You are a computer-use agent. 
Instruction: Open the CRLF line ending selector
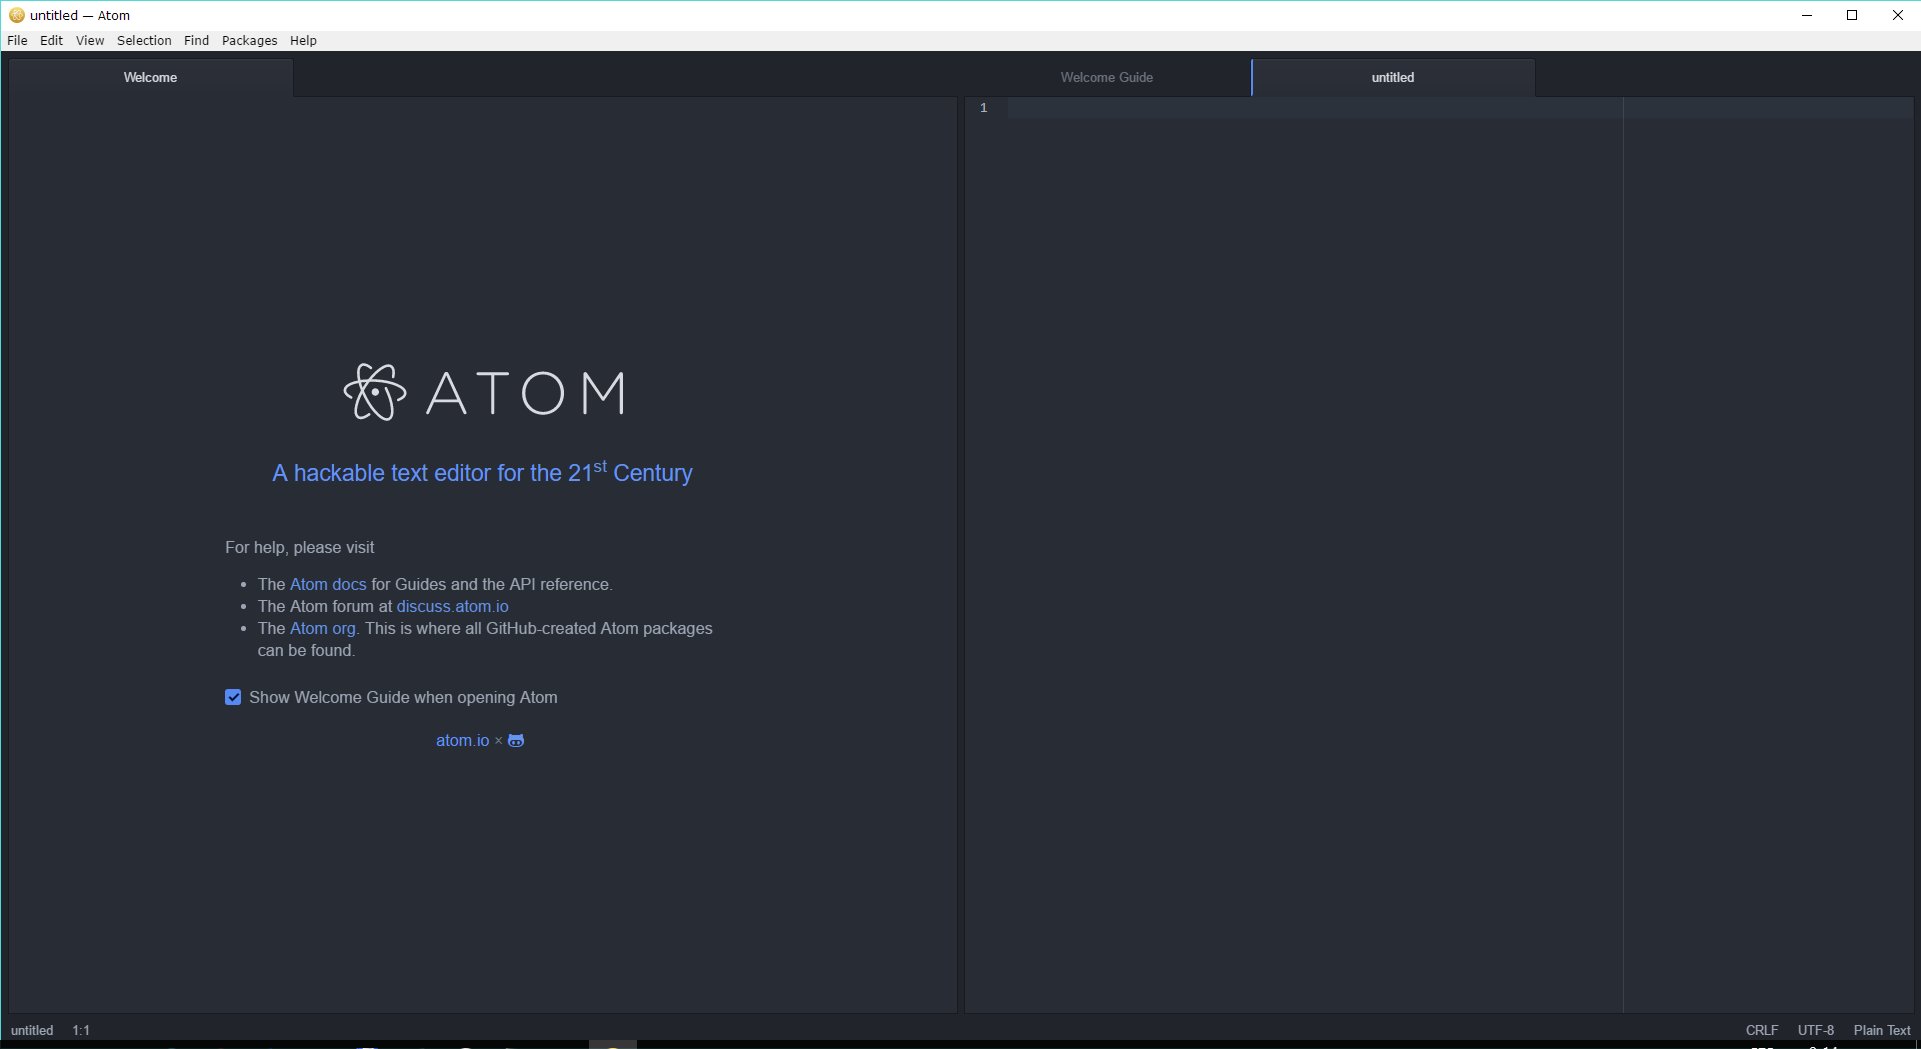pyautogui.click(x=1761, y=1030)
